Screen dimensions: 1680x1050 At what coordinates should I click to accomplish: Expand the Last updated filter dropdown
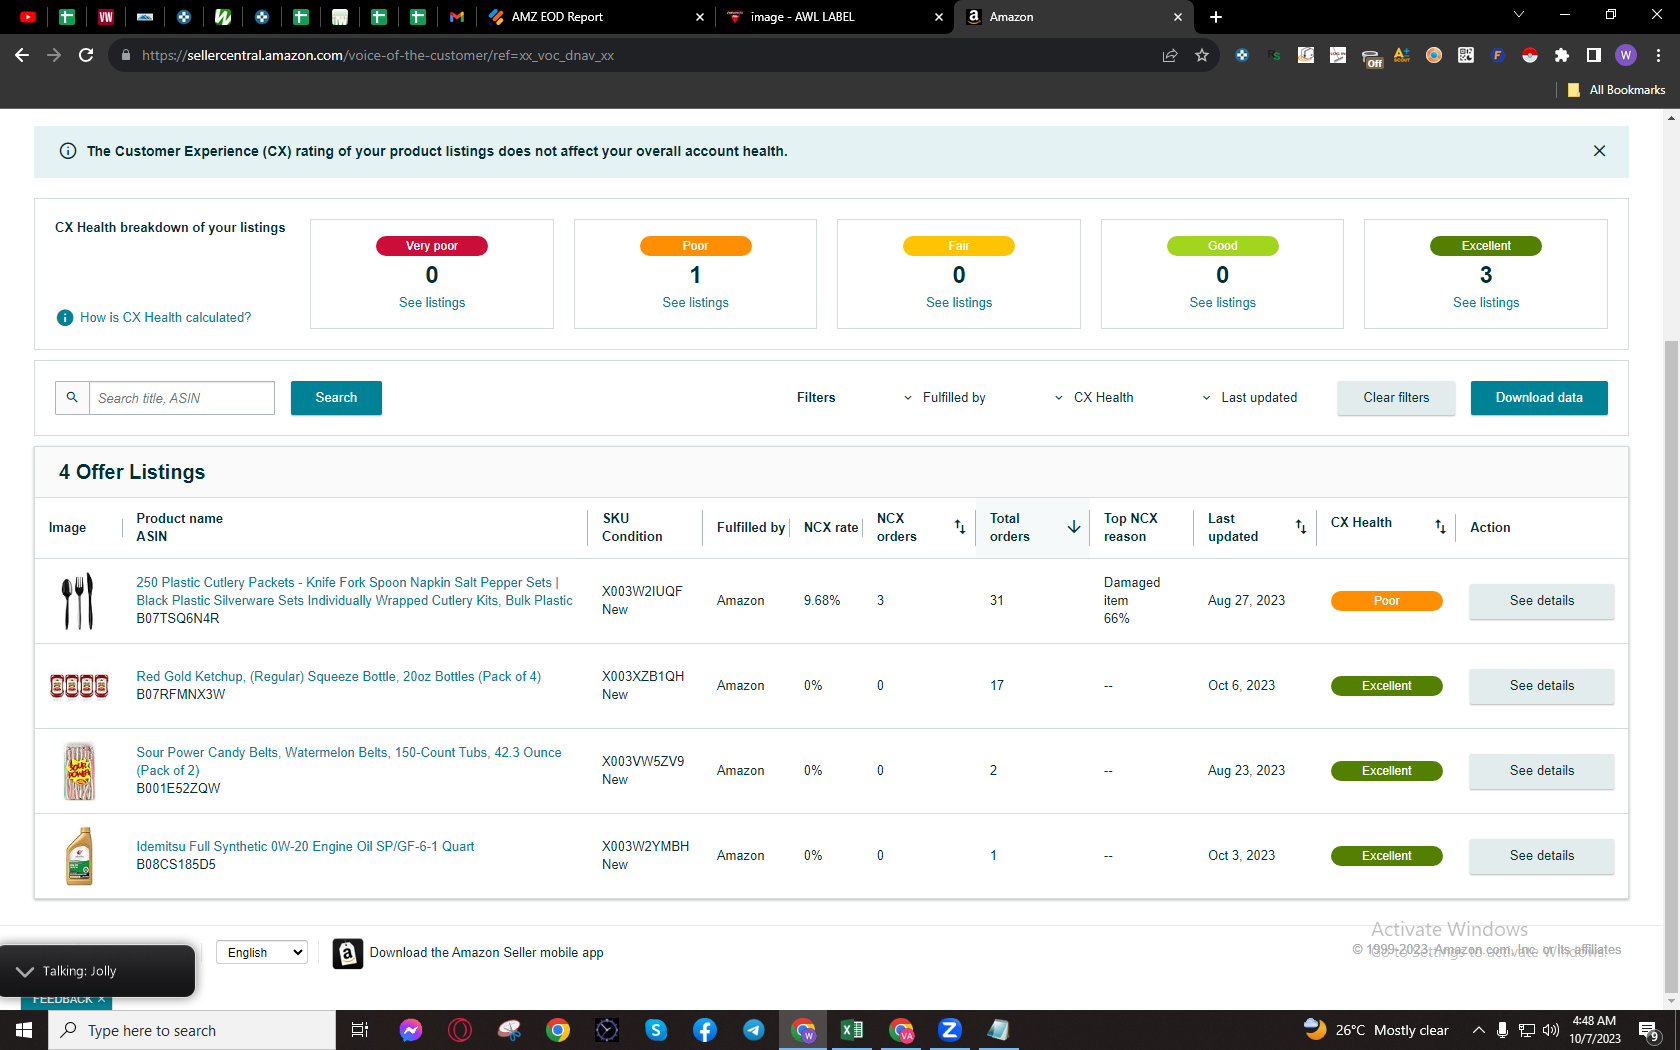(x=1249, y=398)
